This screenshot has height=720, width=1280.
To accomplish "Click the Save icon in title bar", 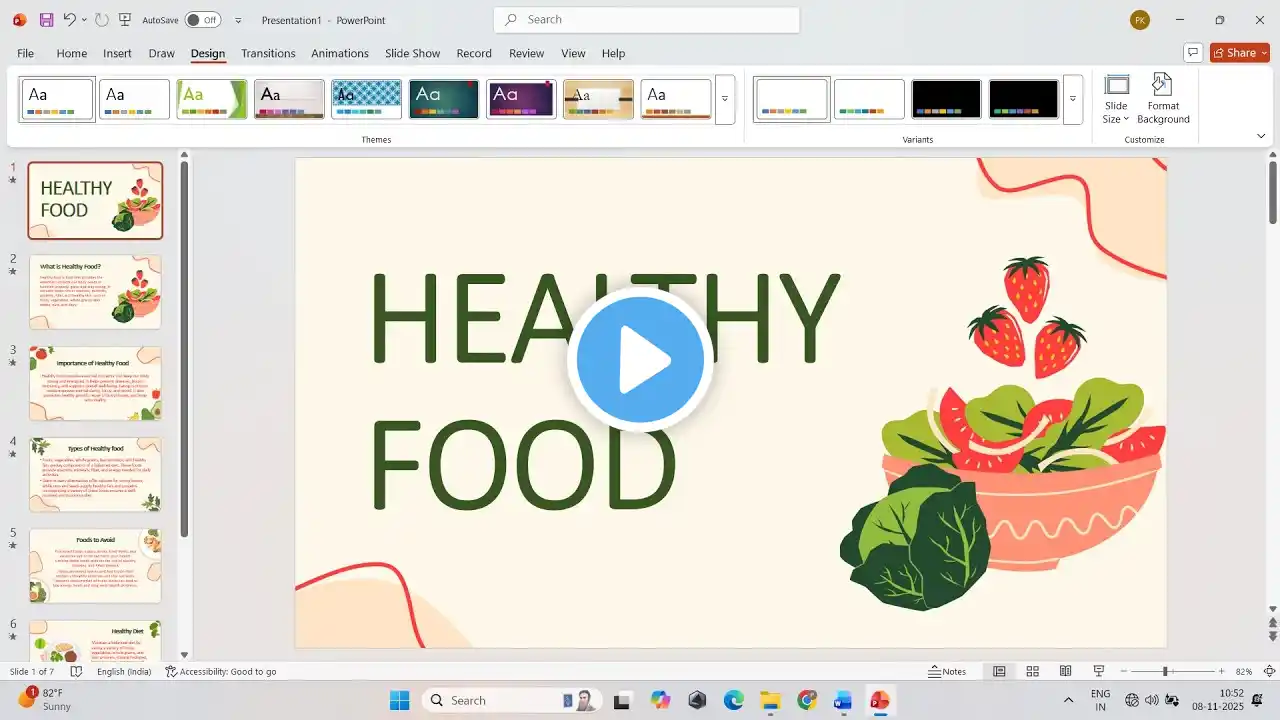I will (46, 20).
